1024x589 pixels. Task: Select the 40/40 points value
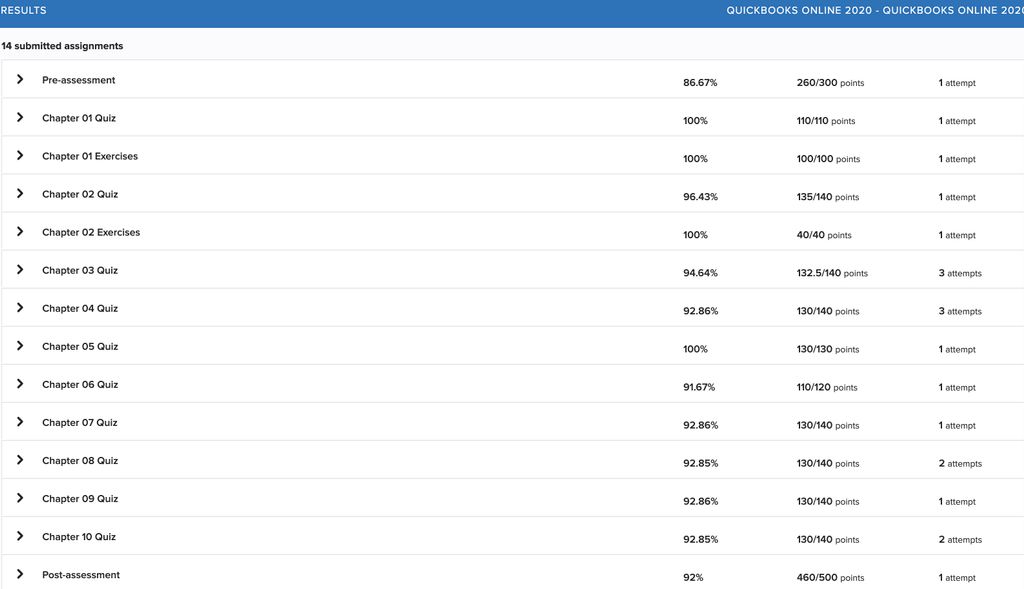coord(824,235)
